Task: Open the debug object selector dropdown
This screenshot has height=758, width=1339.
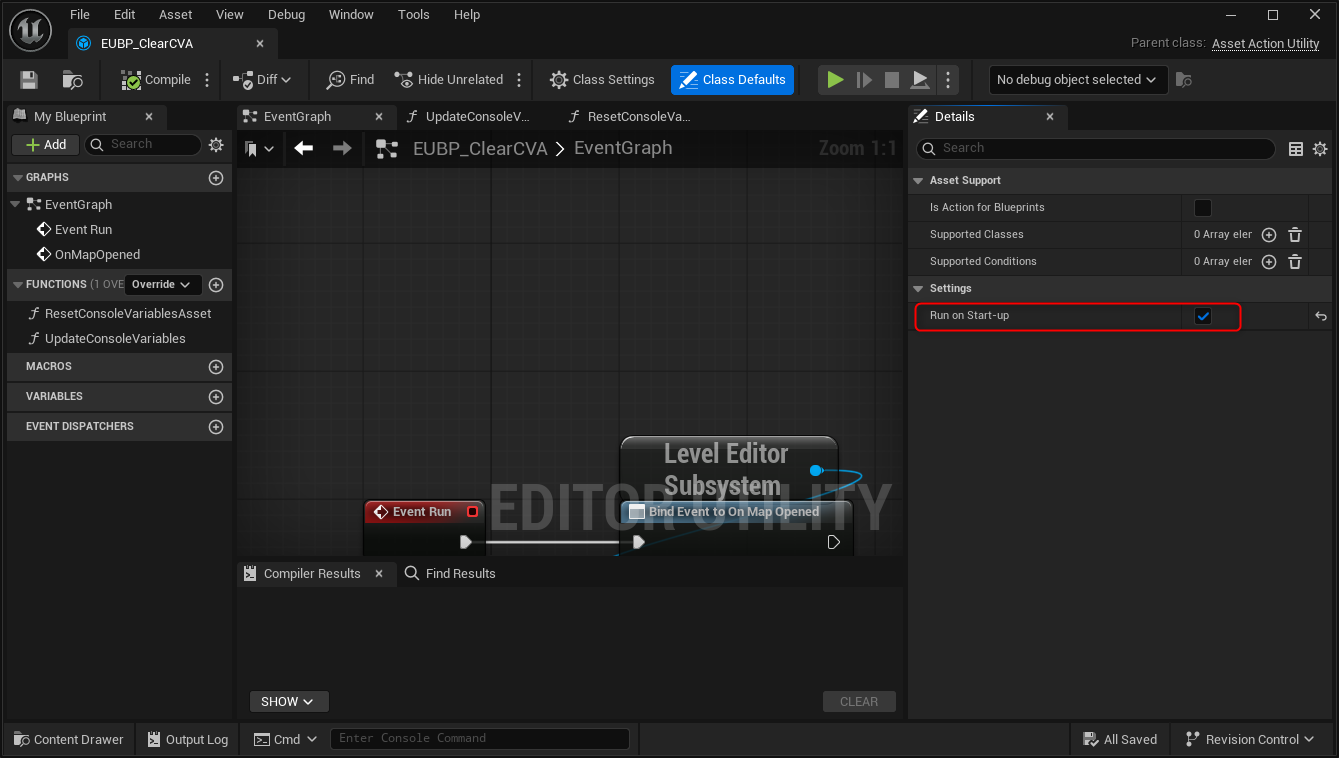Action: point(1077,80)
